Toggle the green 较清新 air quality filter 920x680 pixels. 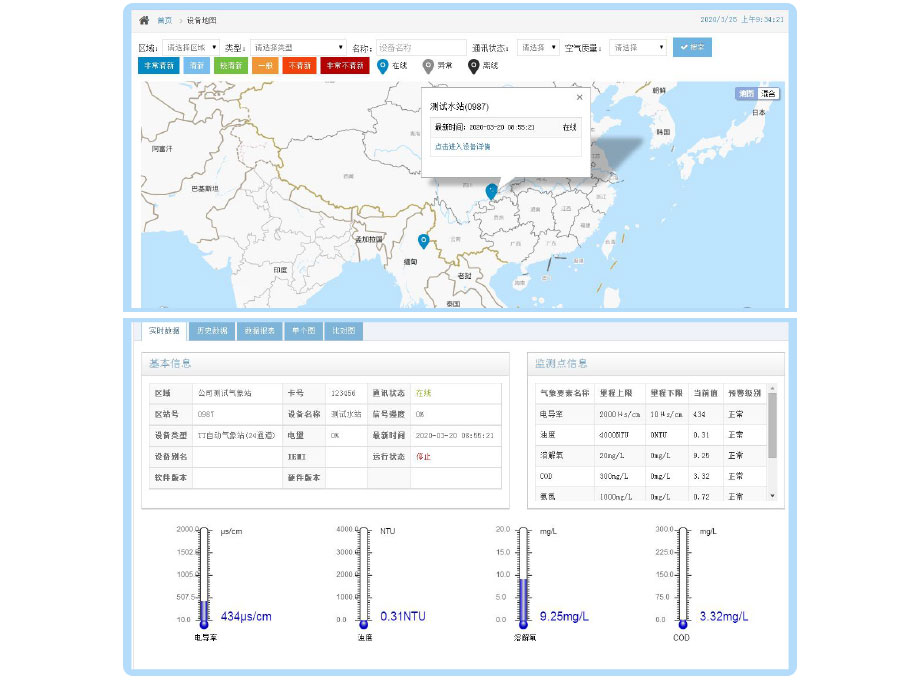pyautogui.click(x=231, y=66)
